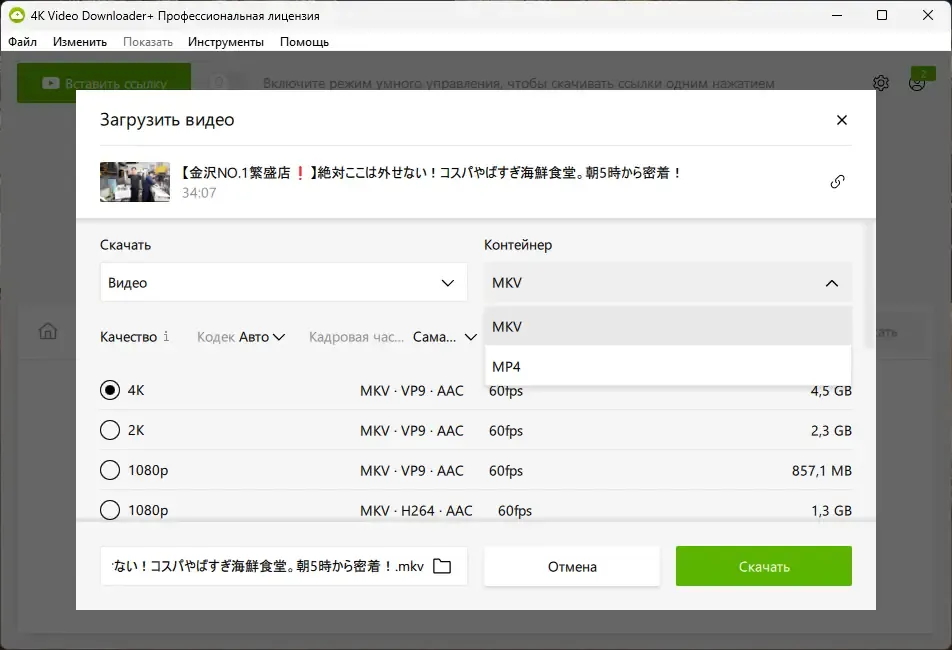952x650 pixels.
Task: Click the video thumbnail image
Action: (135, 181)
